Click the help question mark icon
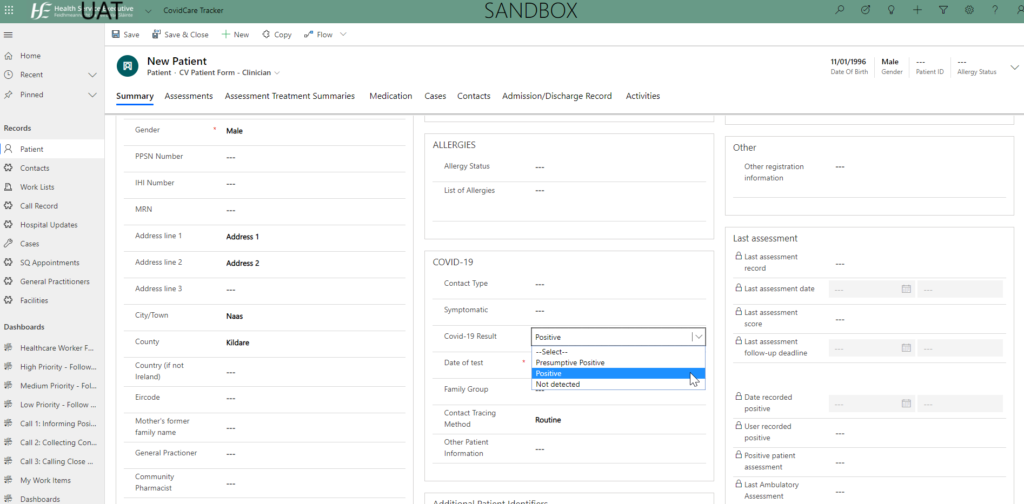 [995, 10]
